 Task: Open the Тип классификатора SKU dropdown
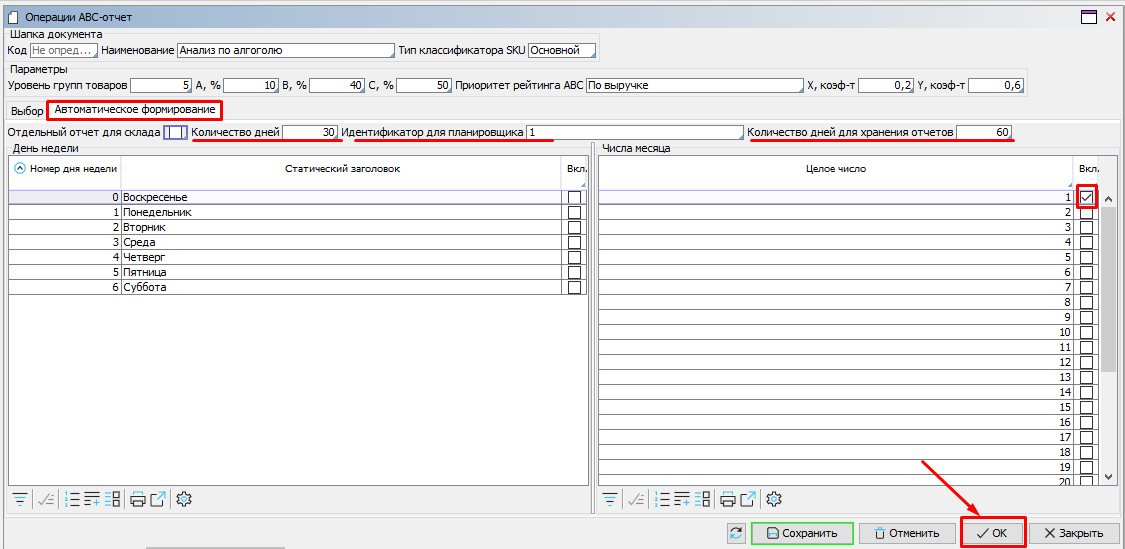click(x=562, y=50)
